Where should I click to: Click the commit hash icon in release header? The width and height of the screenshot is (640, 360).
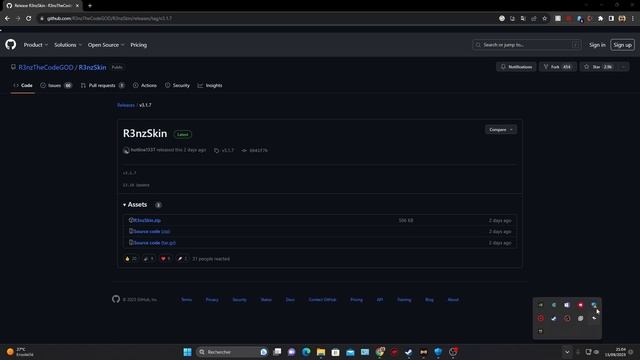tap(244, 150)
